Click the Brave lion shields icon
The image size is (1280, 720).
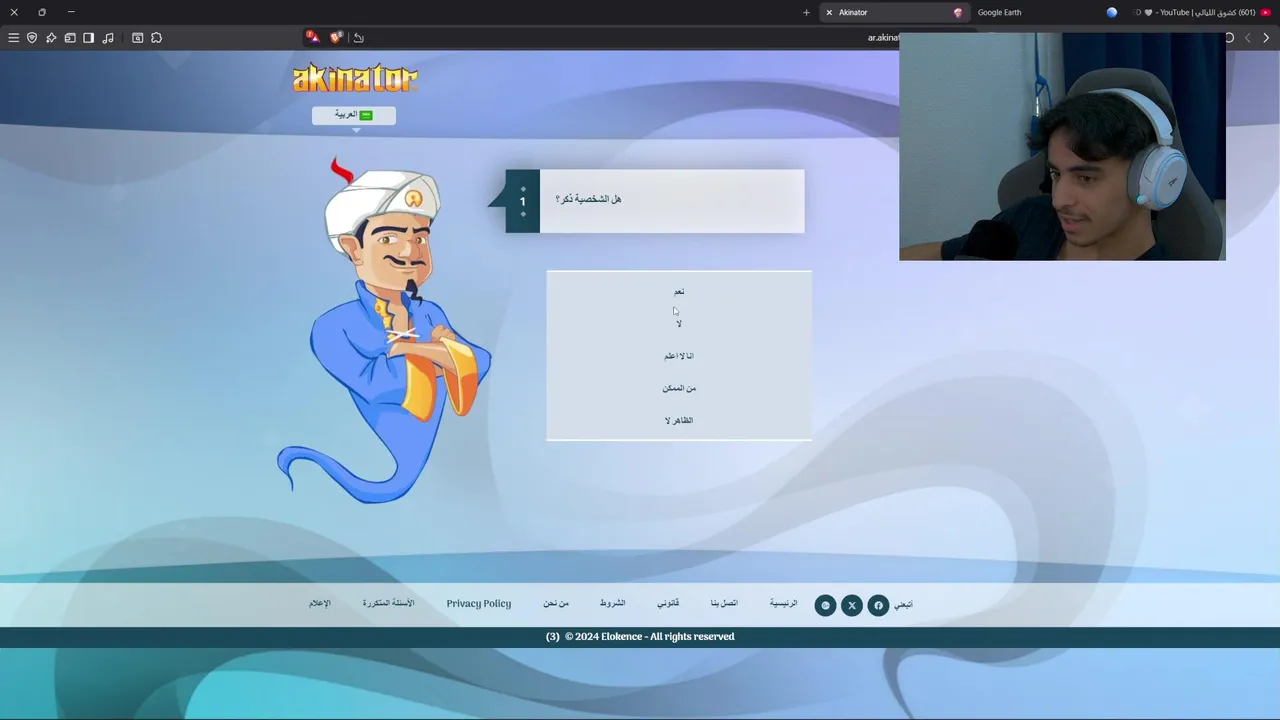coord(337,37)
